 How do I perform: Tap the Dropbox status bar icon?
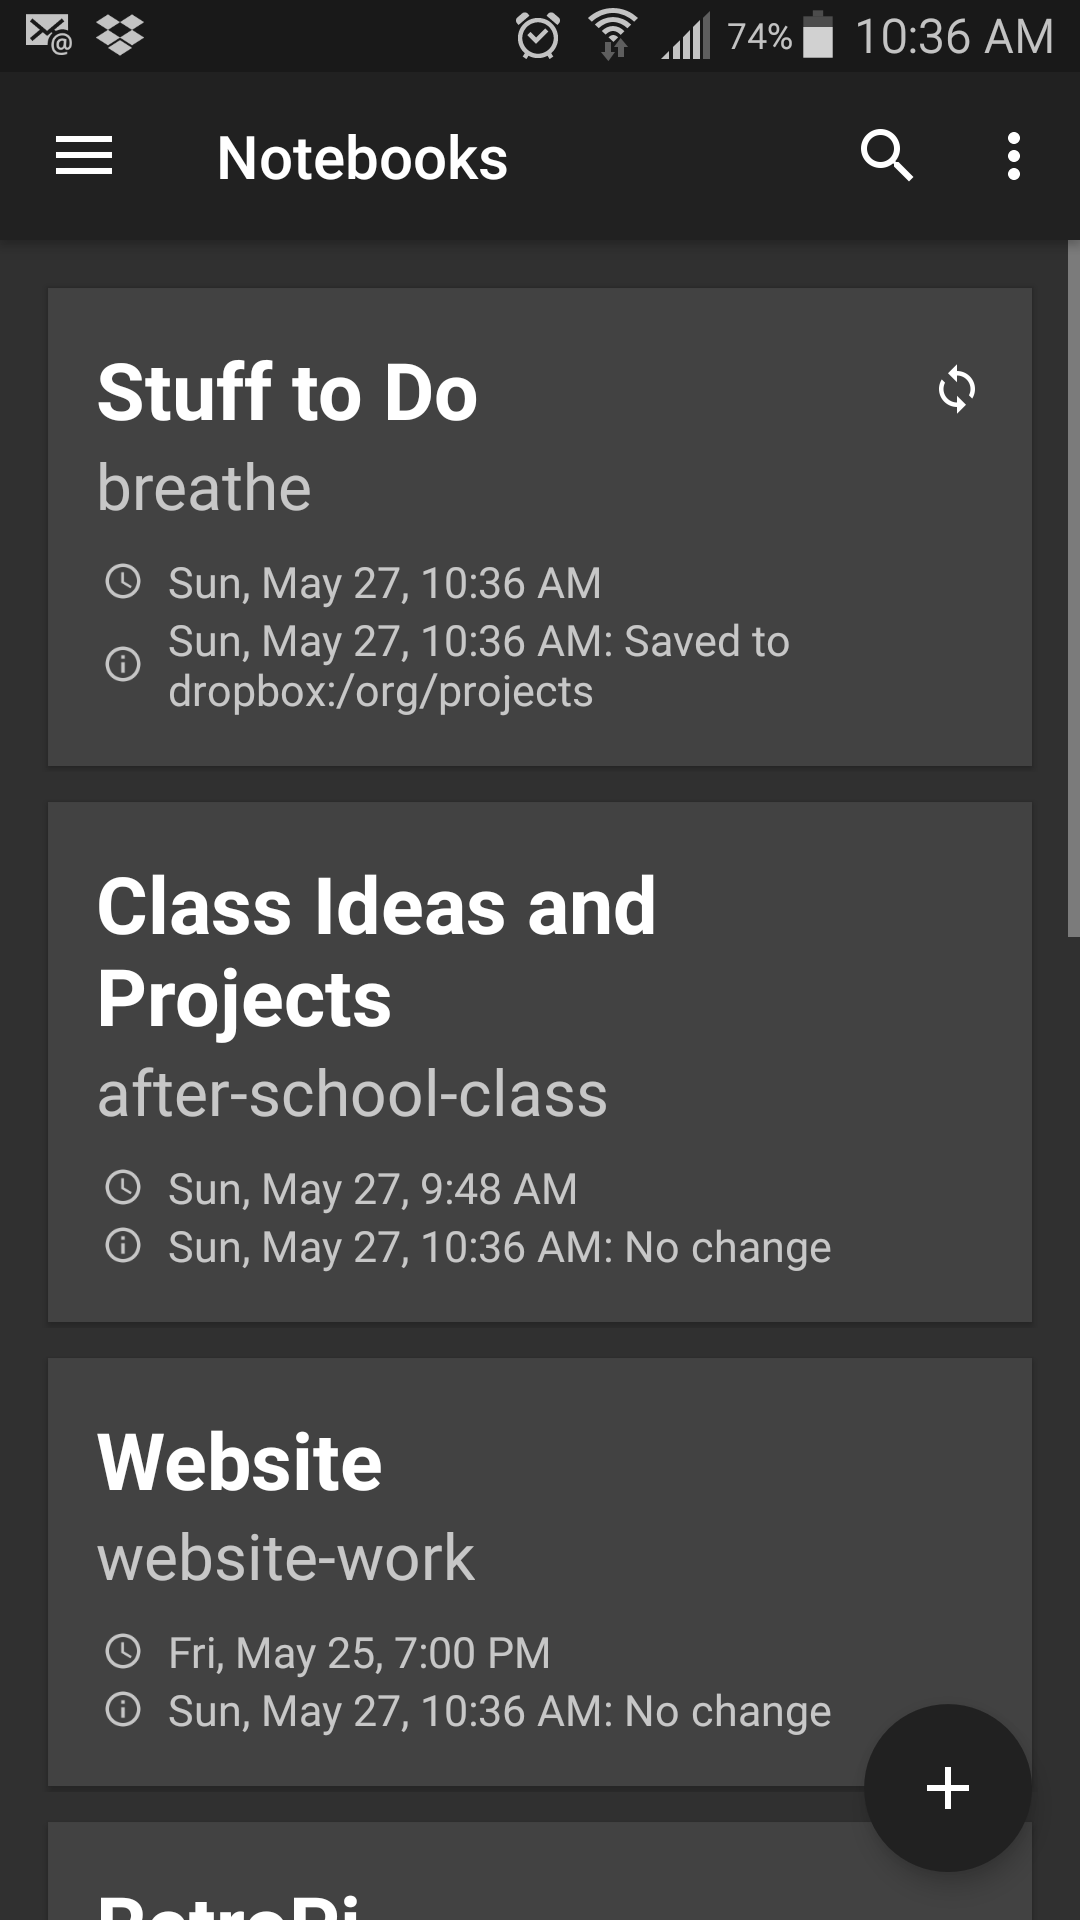click(120, 36)
